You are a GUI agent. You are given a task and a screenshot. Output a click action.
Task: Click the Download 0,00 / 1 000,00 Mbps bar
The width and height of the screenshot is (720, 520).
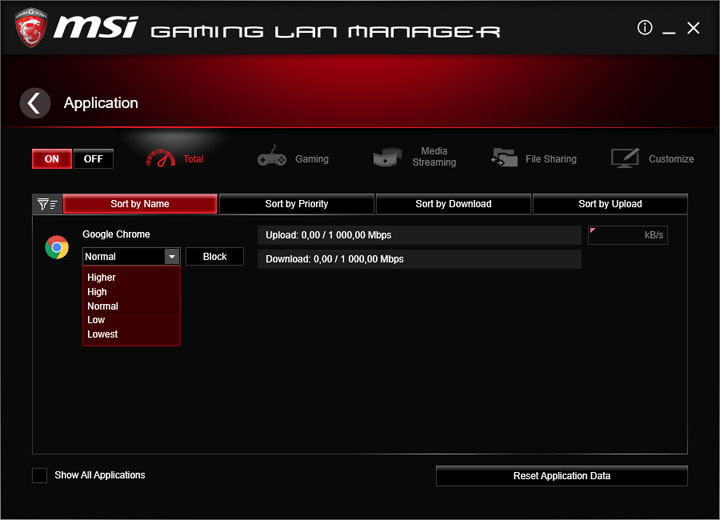pyautogui.click(x=419, y=259)
